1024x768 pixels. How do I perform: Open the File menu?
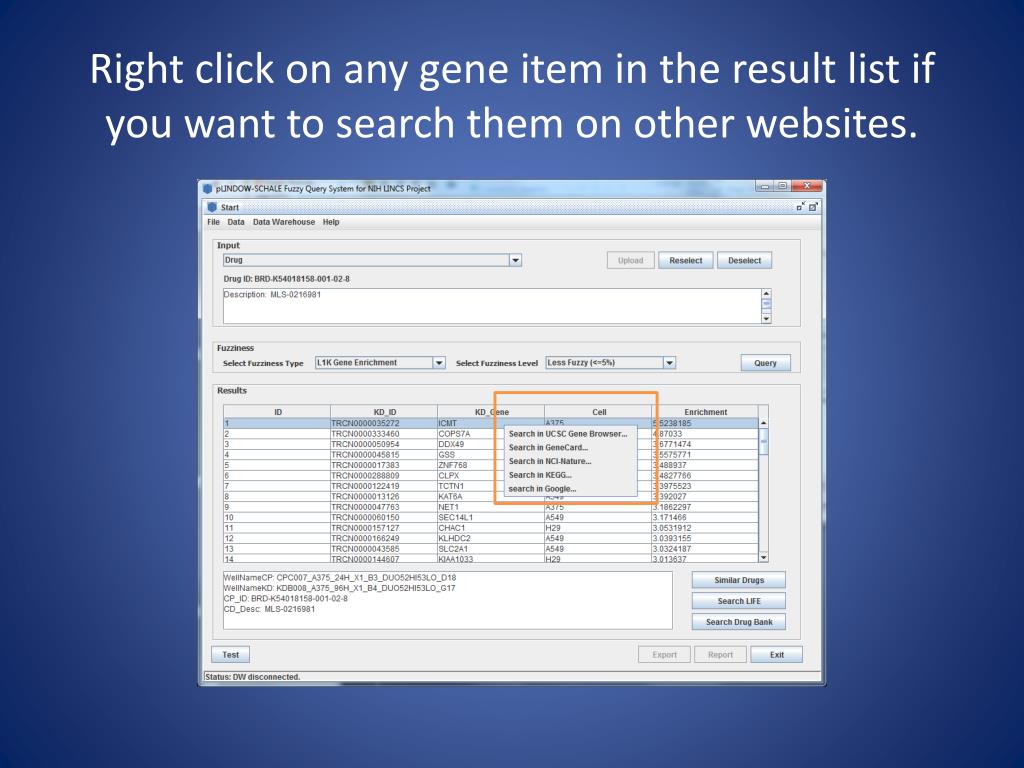214,222
